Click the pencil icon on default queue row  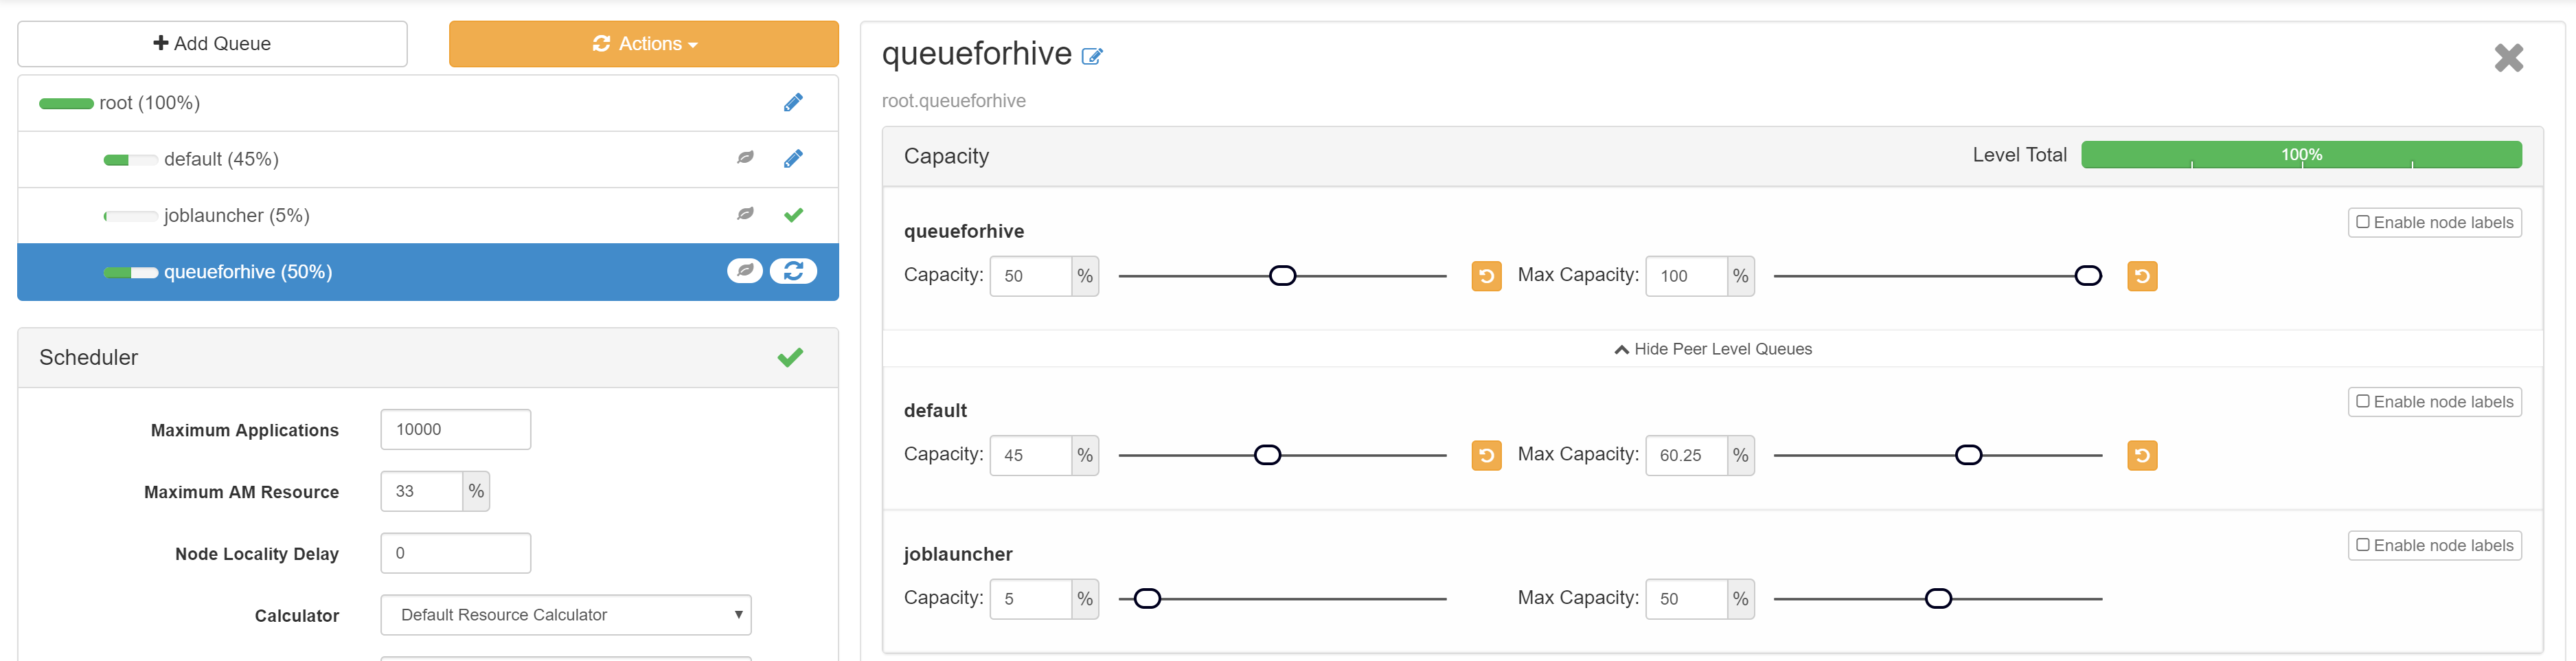pos(793,159)
